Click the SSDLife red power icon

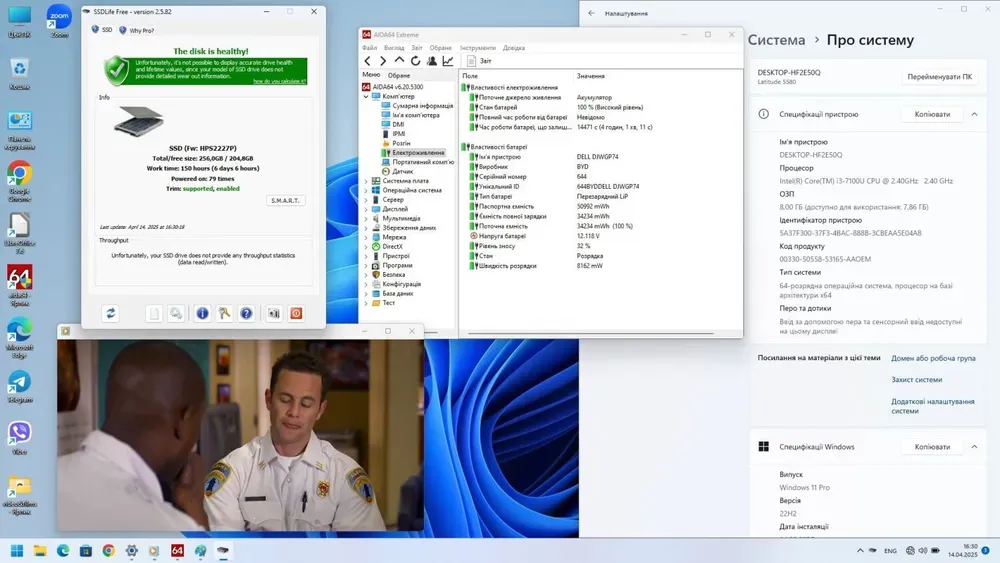296,313
